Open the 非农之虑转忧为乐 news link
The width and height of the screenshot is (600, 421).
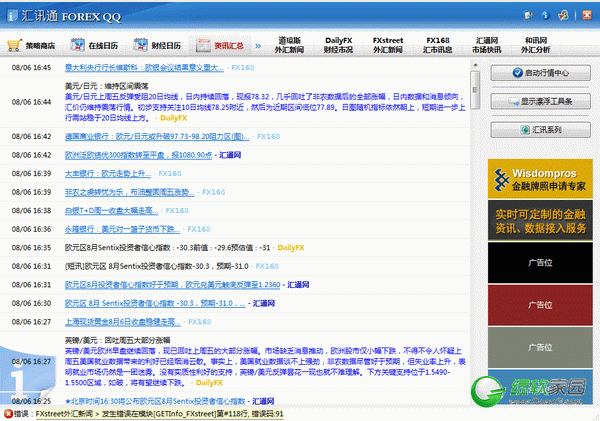tap(129, 192)
